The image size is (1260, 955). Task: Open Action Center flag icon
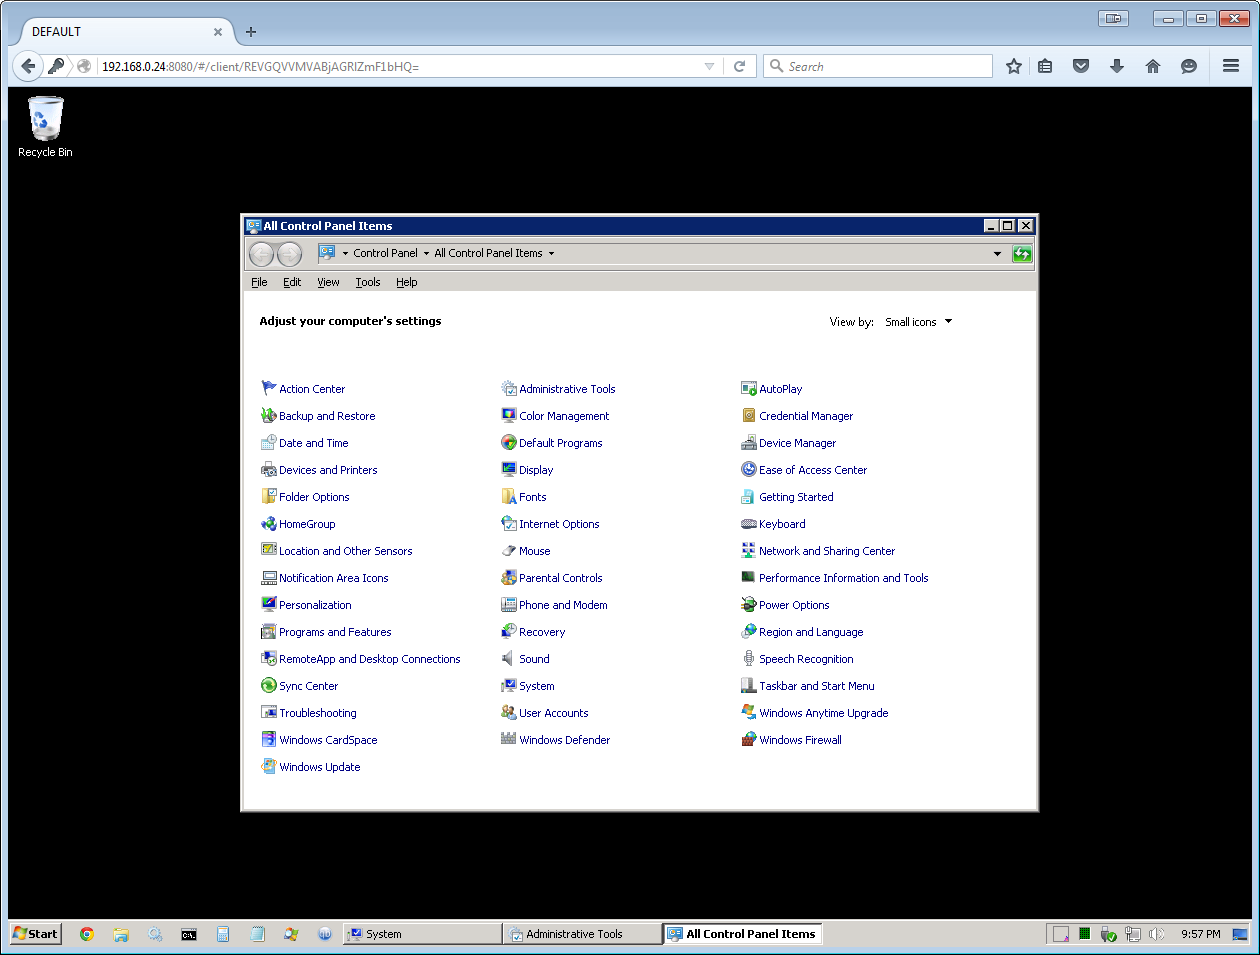pyautogui.click(x=268, y=388)
